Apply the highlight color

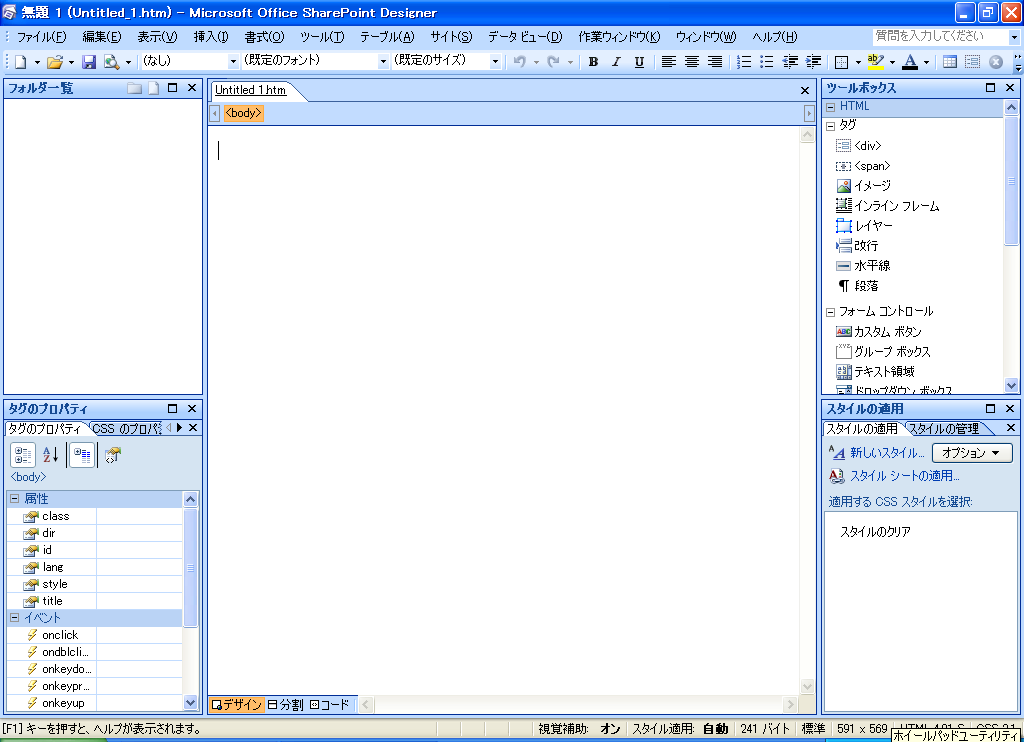(x=875, y=61)
